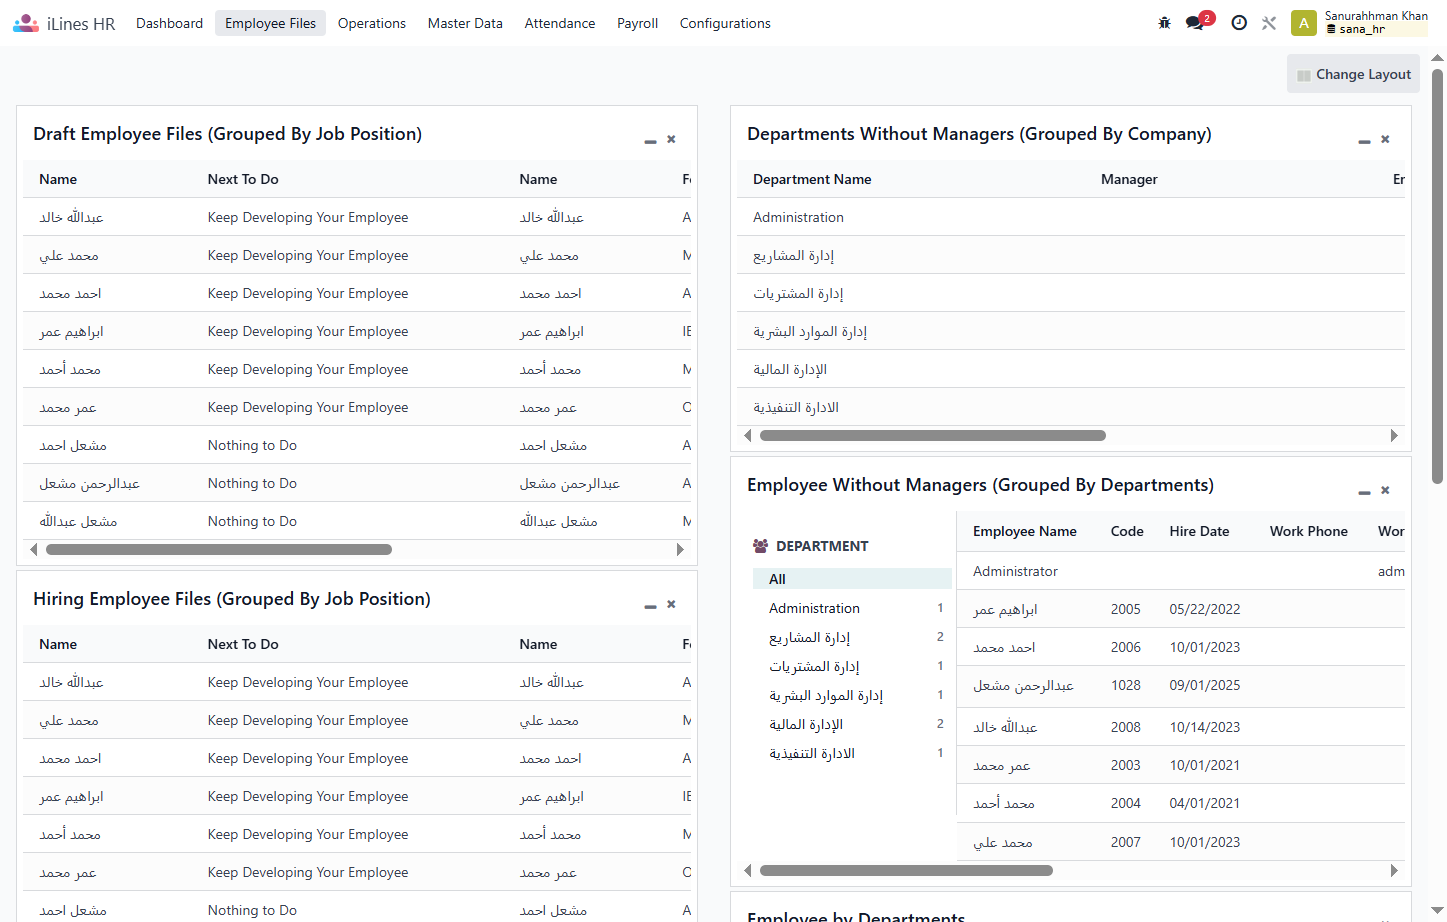Click left arrow of Draft files scrollbar

[x=34, y=549]
